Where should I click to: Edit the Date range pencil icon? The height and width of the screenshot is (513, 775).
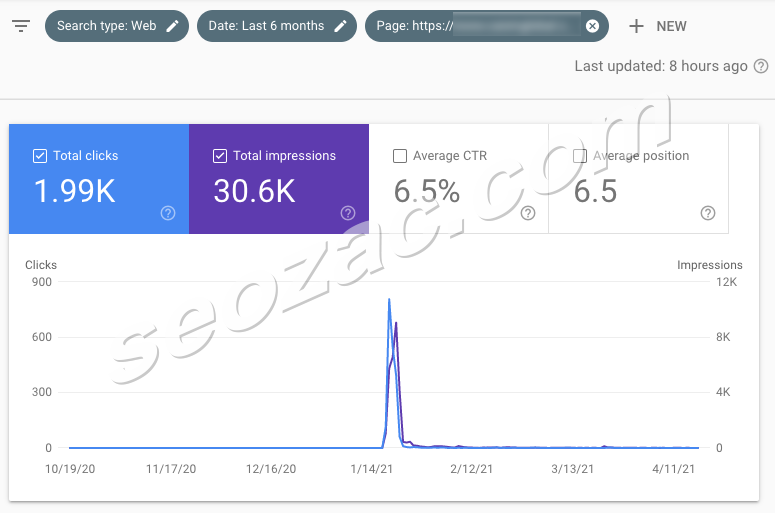coord(340,26)
